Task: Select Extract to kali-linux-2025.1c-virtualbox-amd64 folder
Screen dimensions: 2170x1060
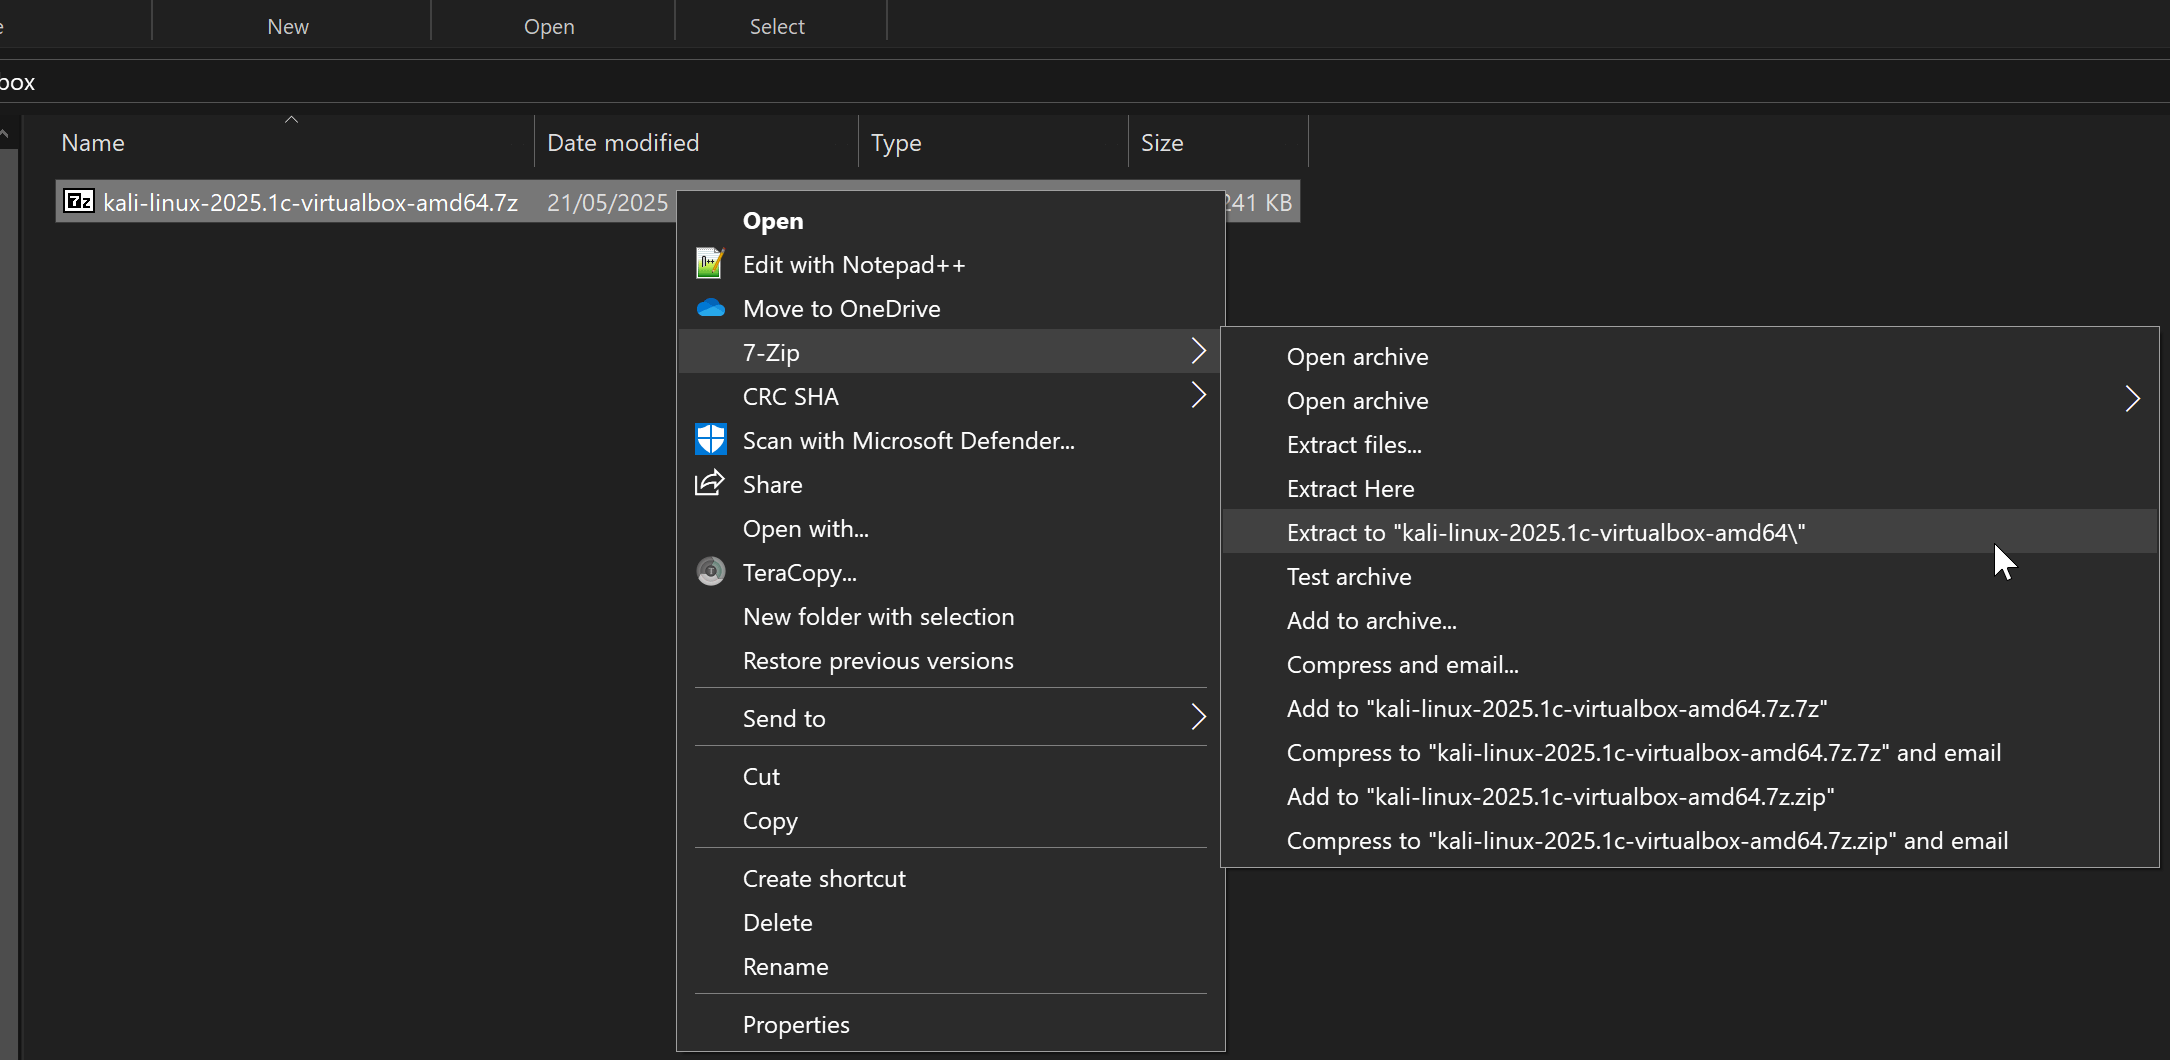Action: (1689, 531)
